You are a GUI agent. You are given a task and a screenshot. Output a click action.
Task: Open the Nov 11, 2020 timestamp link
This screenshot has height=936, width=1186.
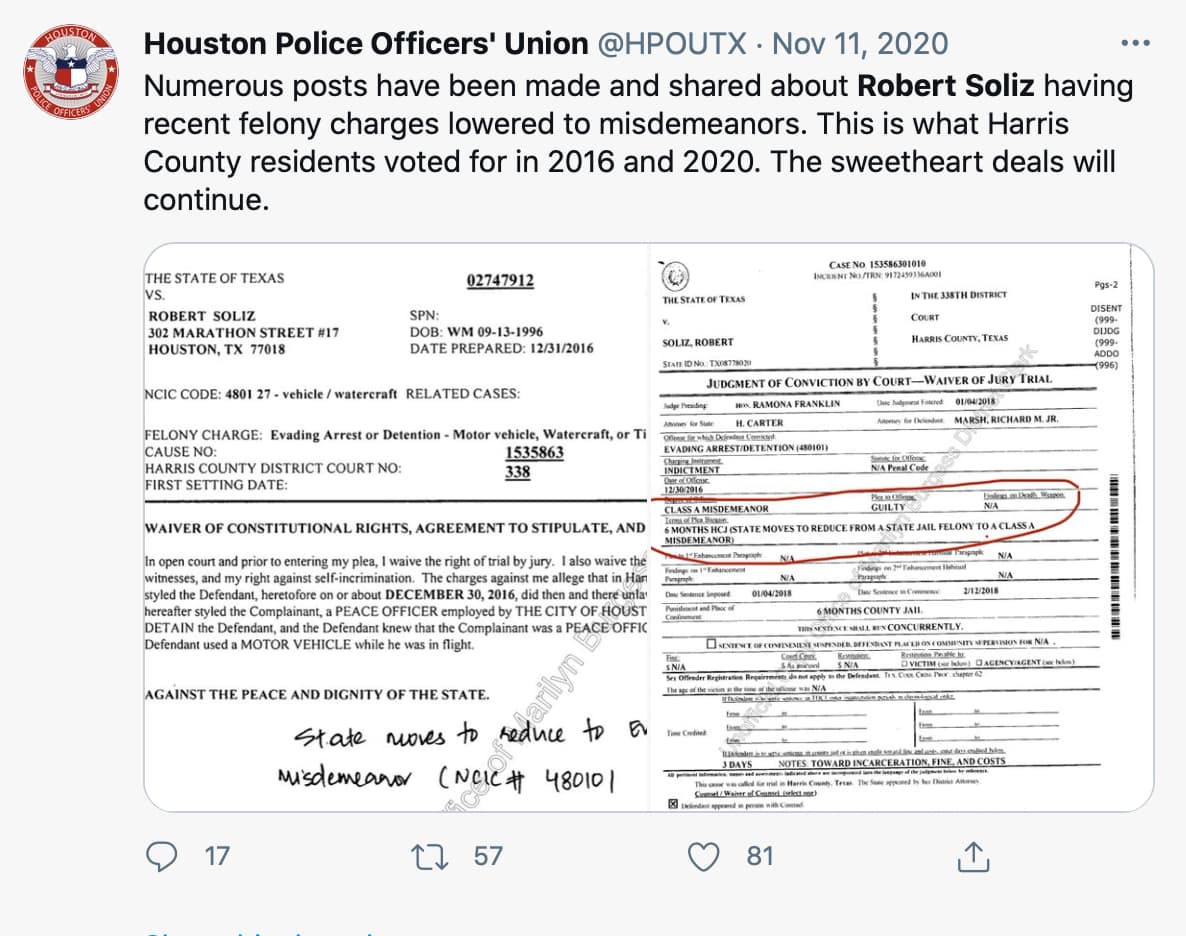click(860, 44)
